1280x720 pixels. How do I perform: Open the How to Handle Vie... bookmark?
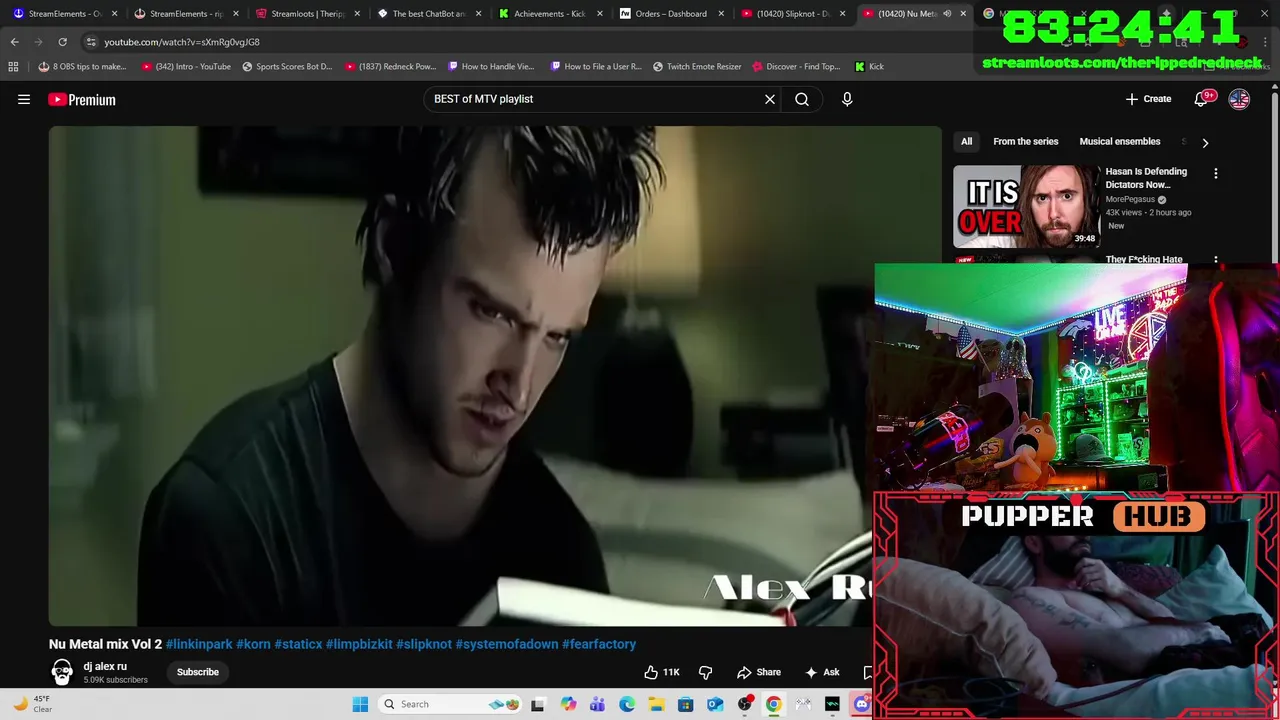[x=491, y=66]
